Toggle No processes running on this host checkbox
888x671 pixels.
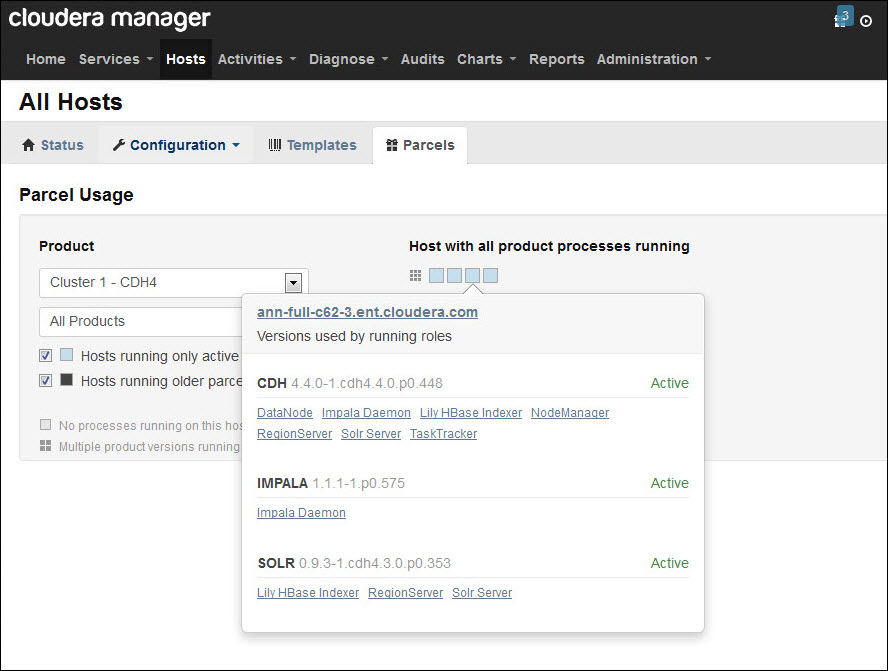click(45, 425)
